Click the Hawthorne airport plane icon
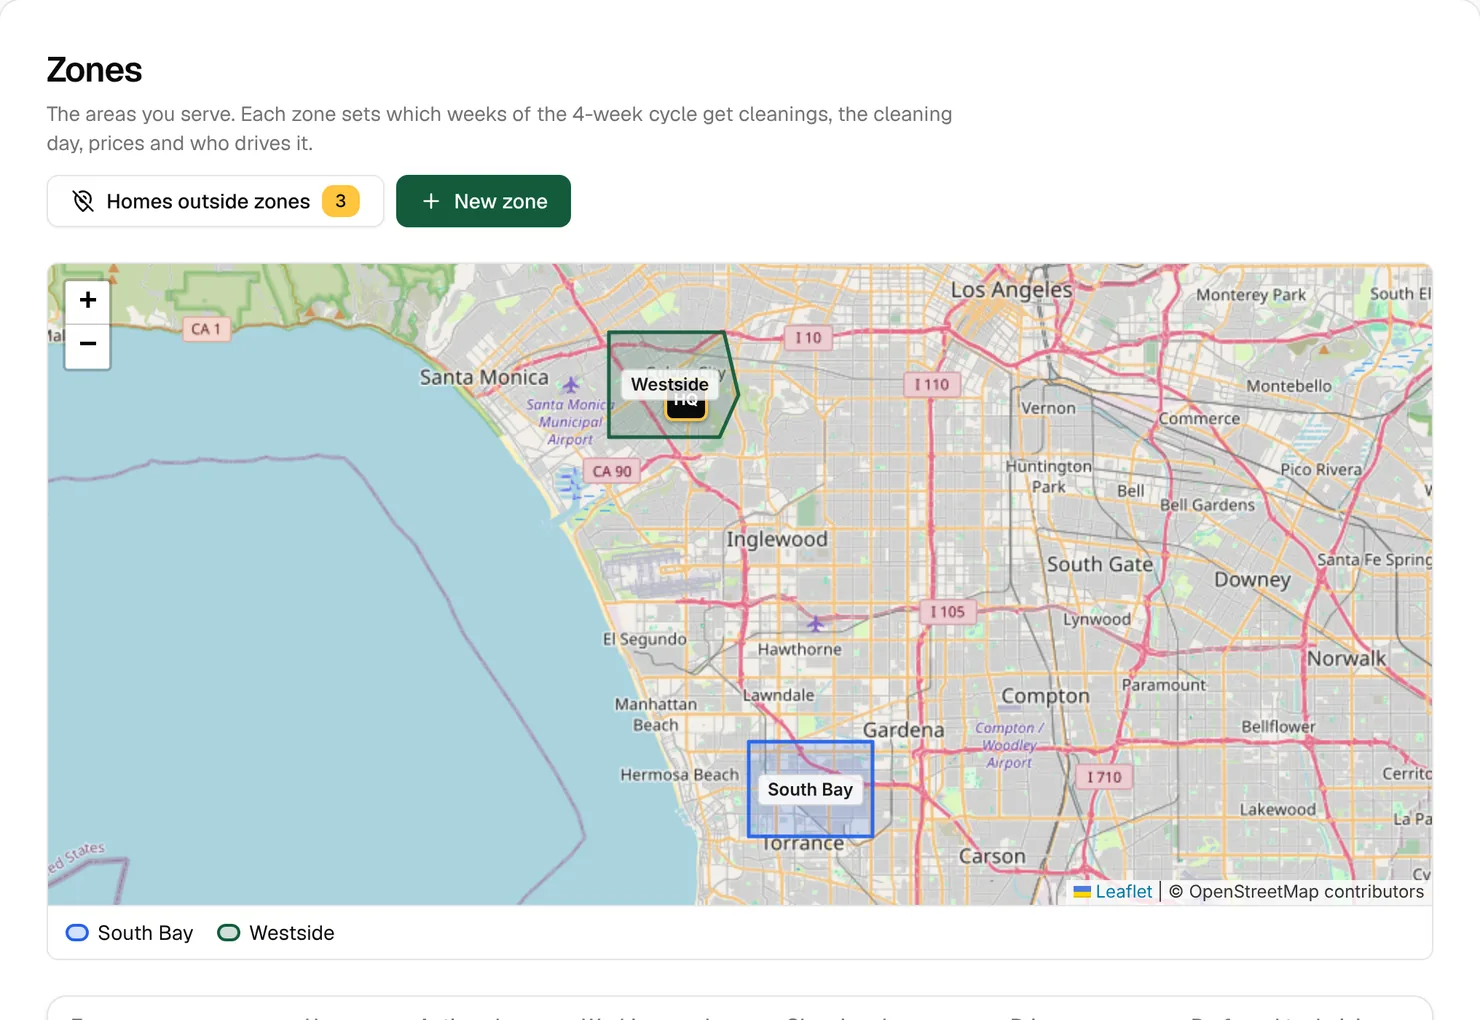This screenshot has height=1020, width=1480. (816, 623)
